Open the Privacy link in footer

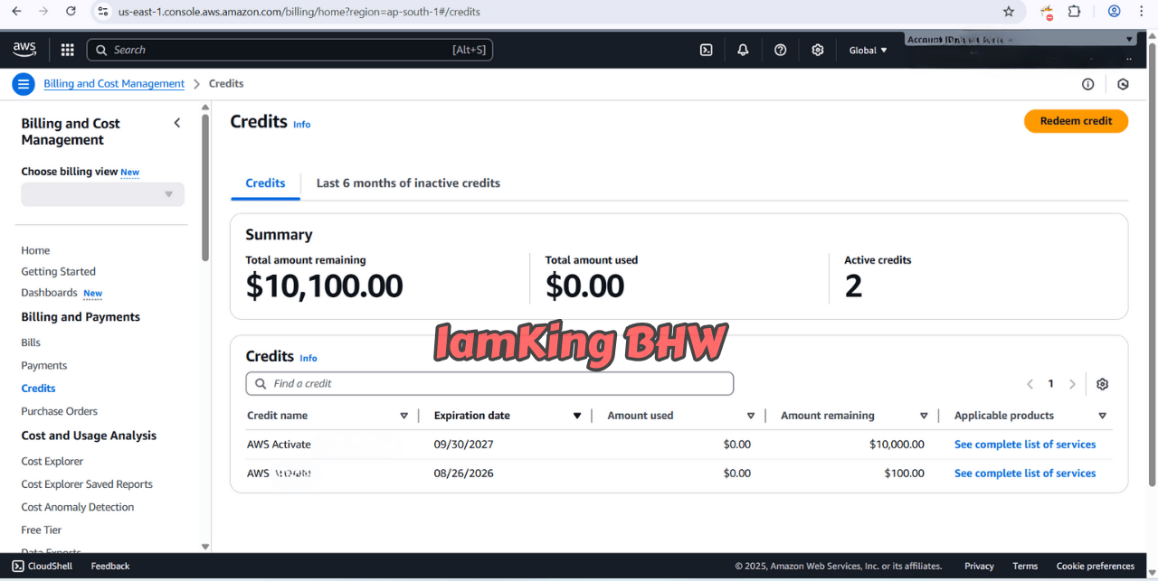coord(979,566)
